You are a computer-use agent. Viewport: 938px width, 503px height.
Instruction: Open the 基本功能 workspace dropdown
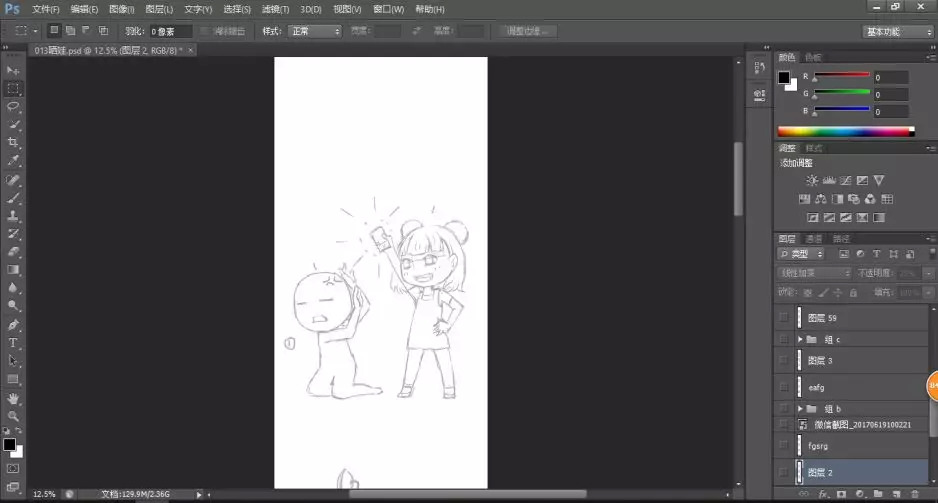[897, 31]
